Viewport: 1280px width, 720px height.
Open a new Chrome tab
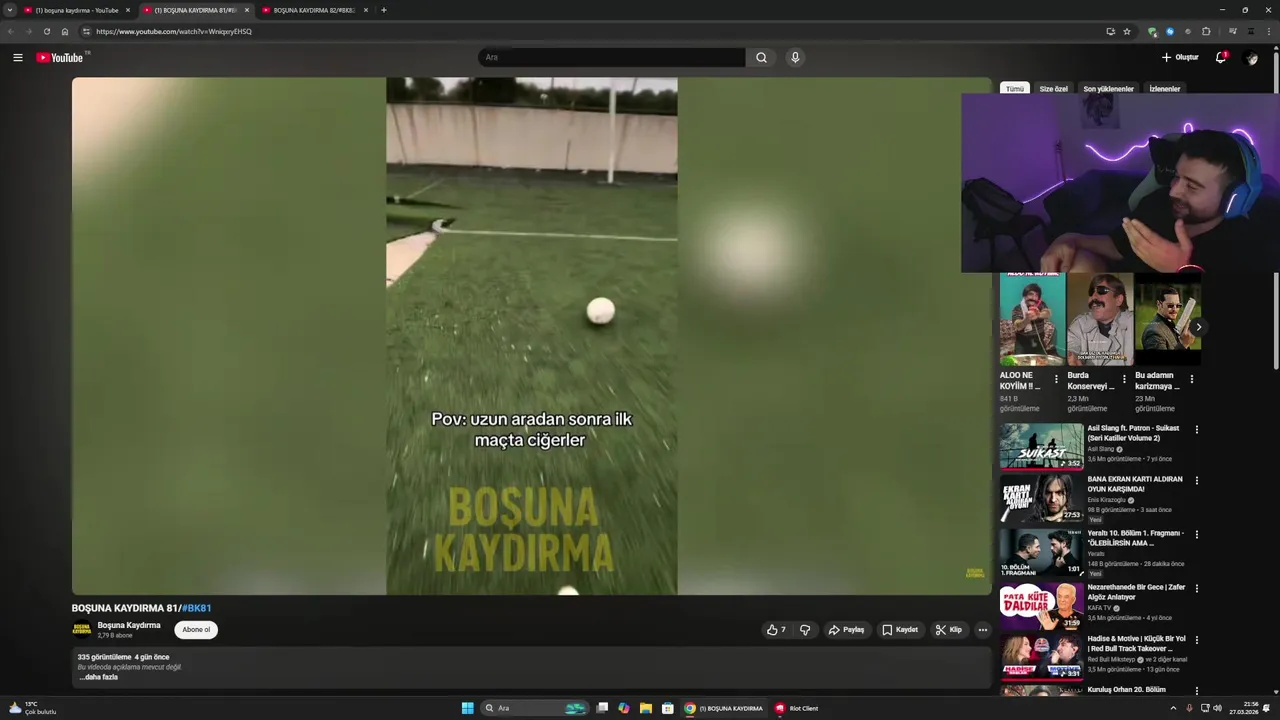point(384,10)
